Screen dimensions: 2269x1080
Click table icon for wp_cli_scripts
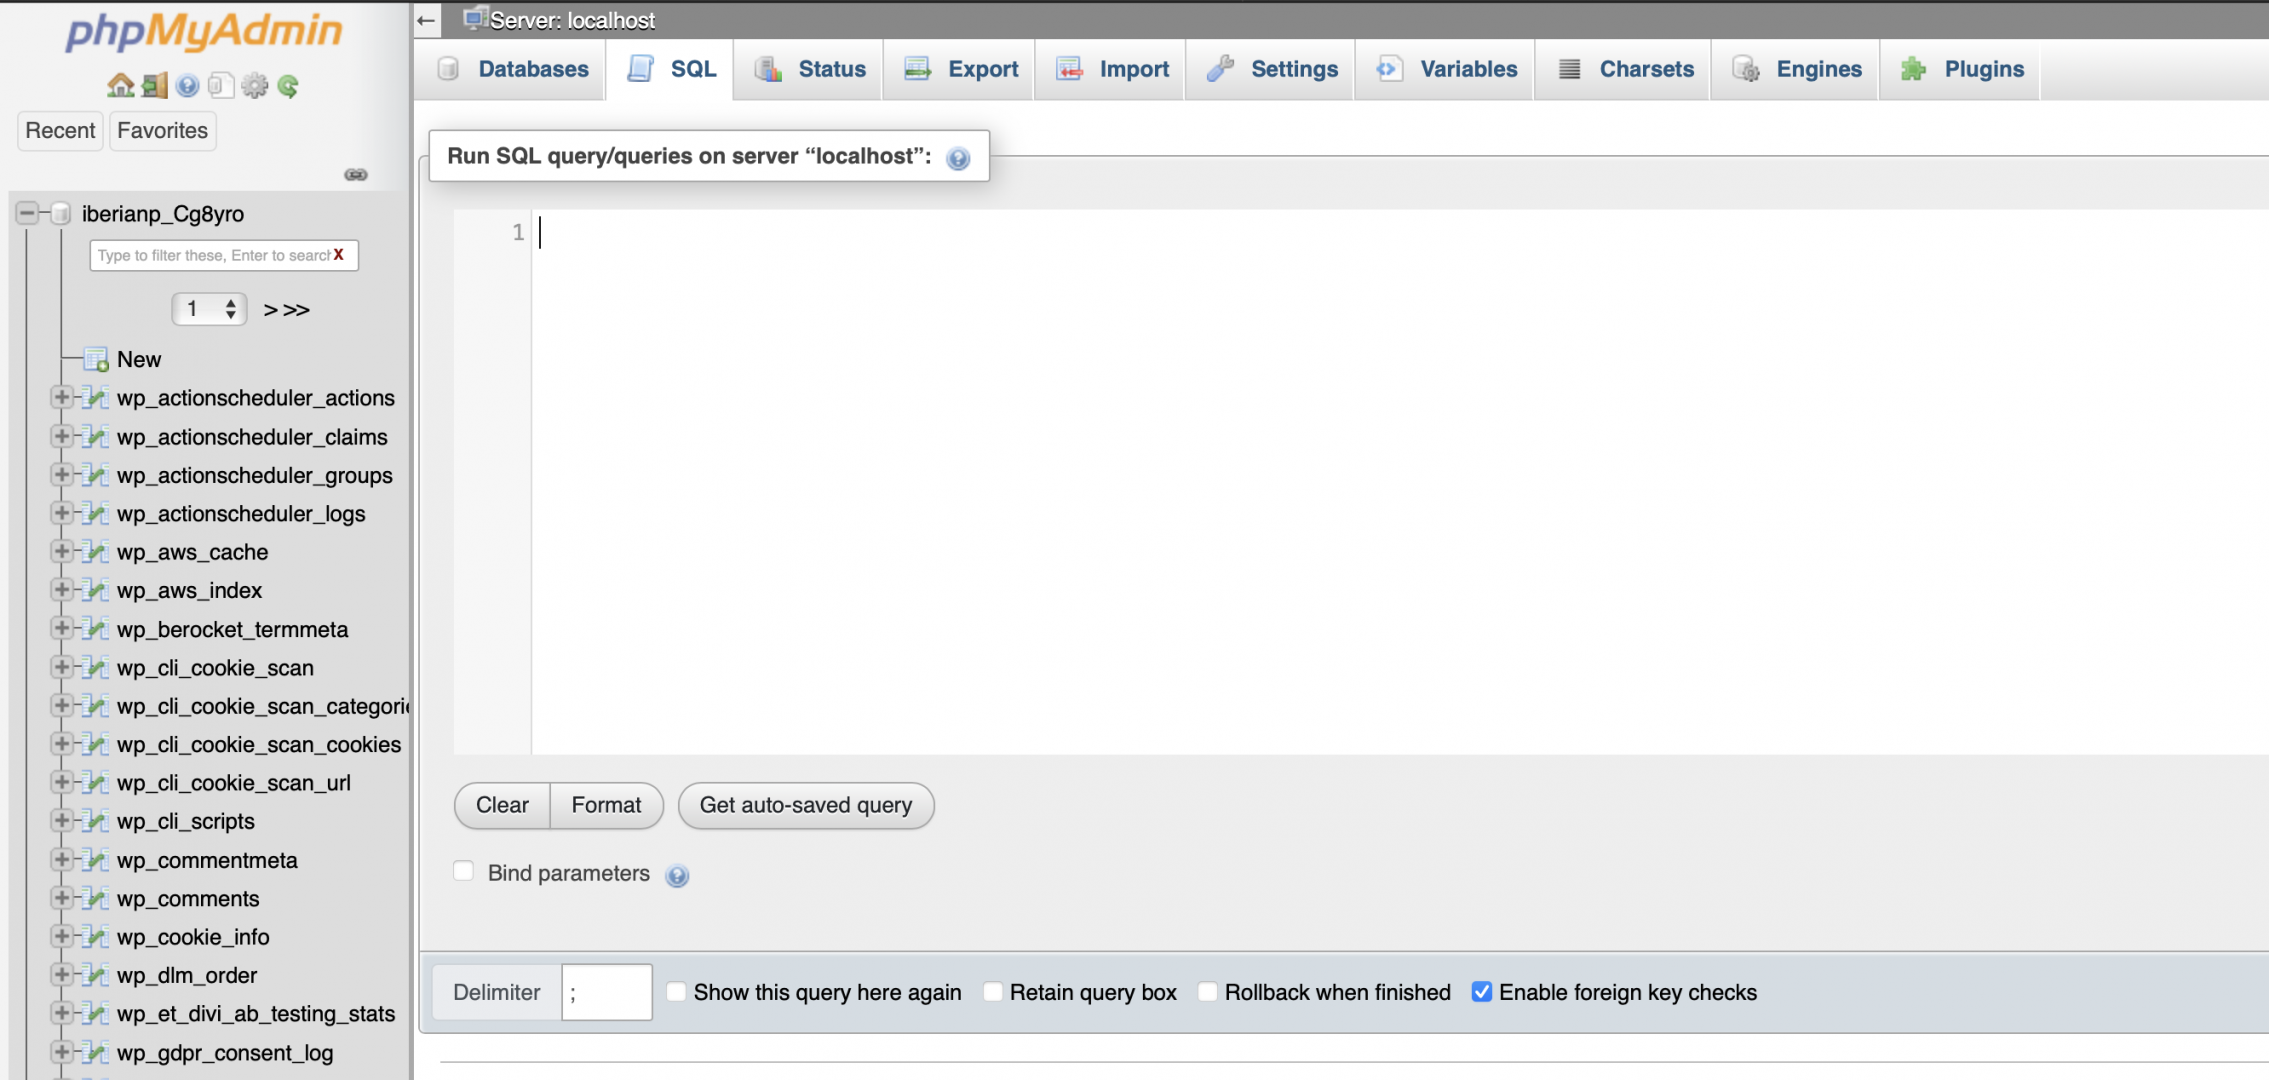tap(96, 821)
